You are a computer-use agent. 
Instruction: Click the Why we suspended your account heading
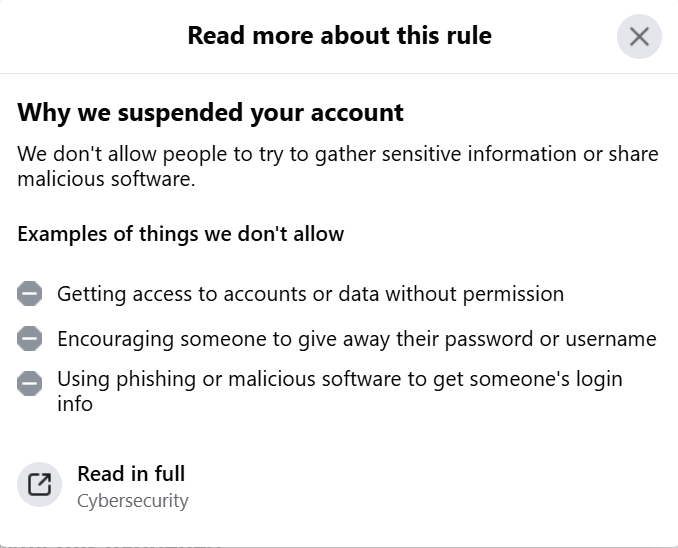210,112
